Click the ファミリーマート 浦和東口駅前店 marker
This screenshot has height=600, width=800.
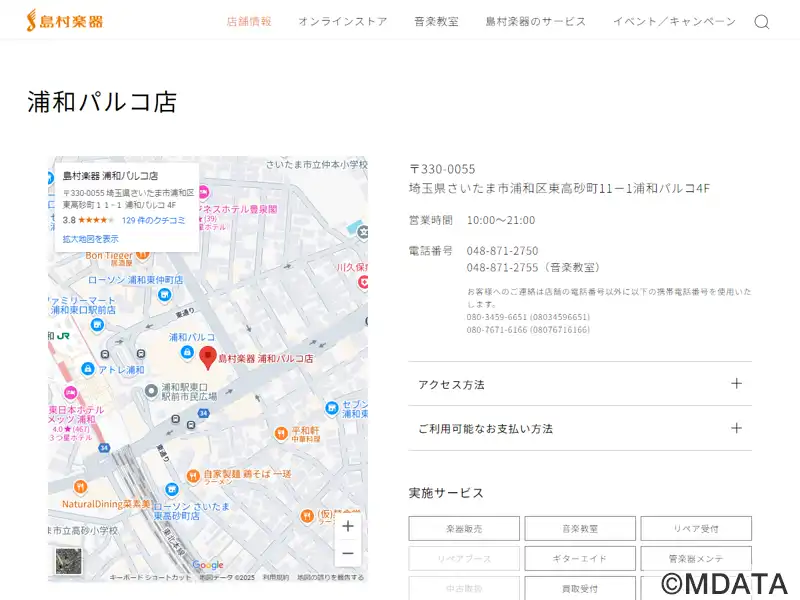pyautogui.click(x=97, y=324)
